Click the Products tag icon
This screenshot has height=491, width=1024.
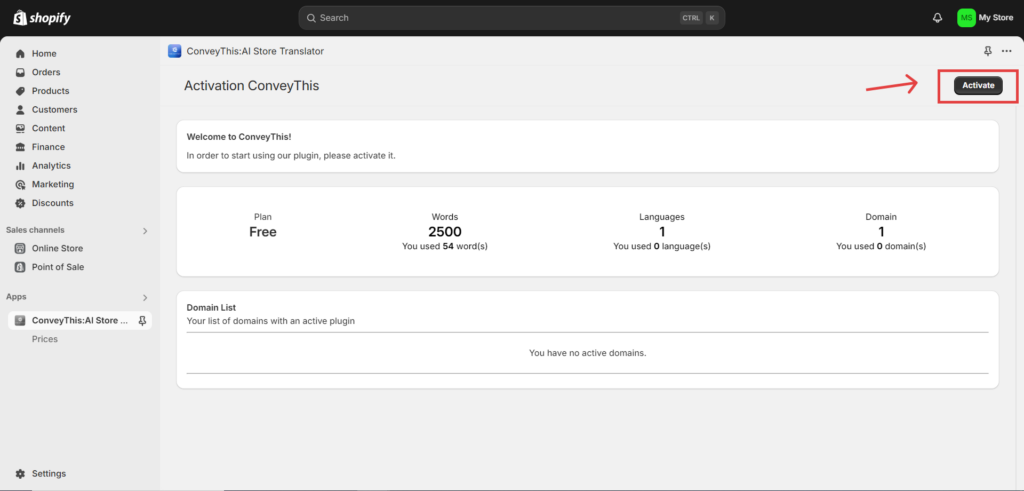point(20,91)
